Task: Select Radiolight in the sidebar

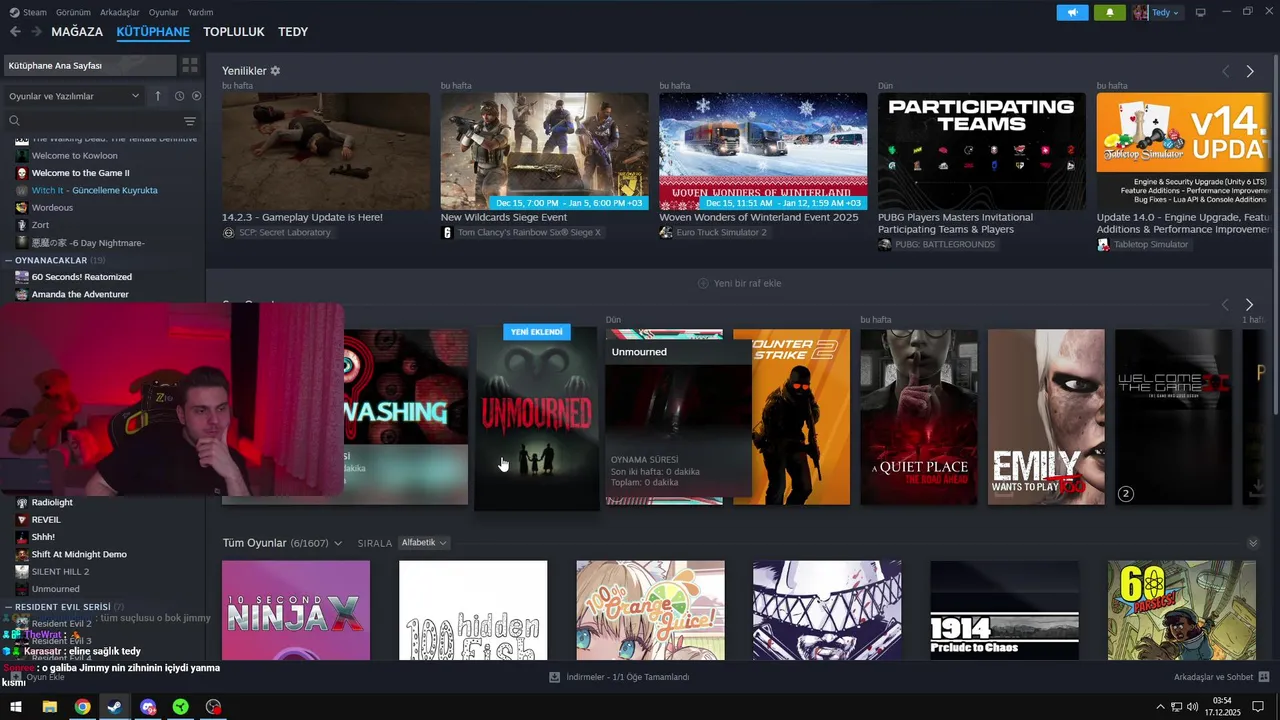Action: pos(52,502)
